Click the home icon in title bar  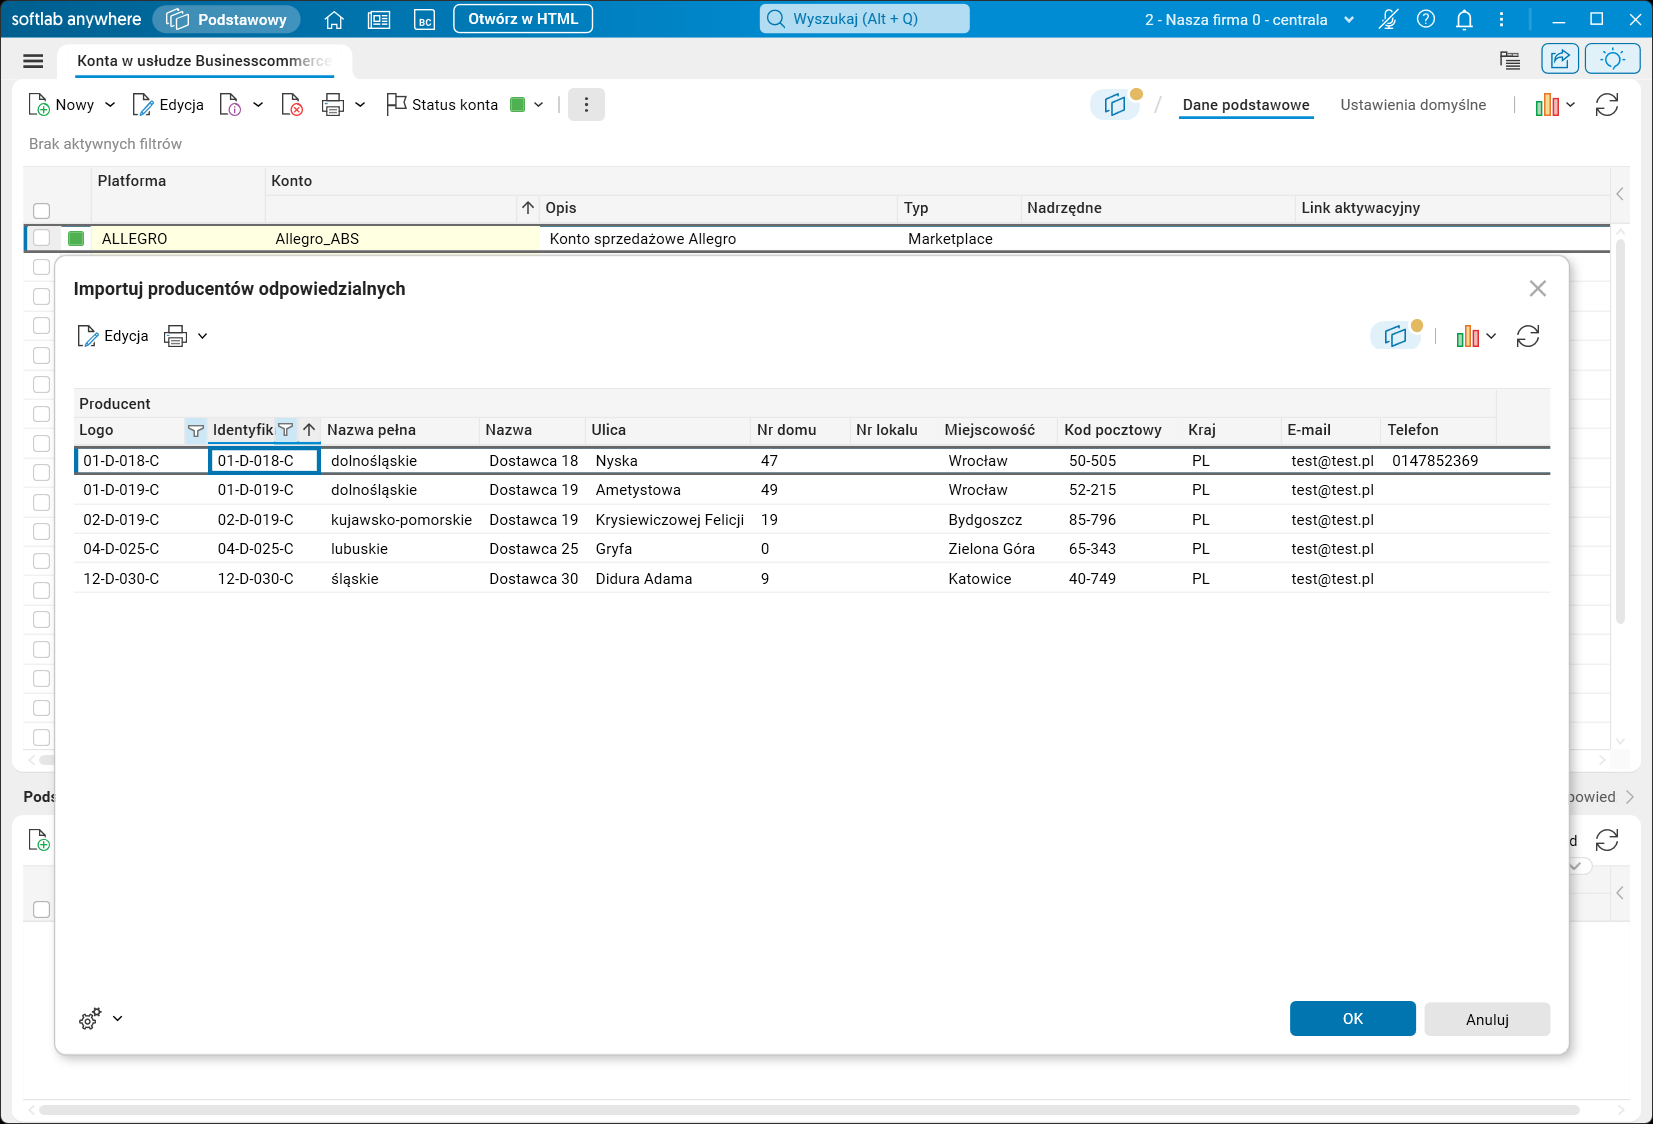point(334,19)
